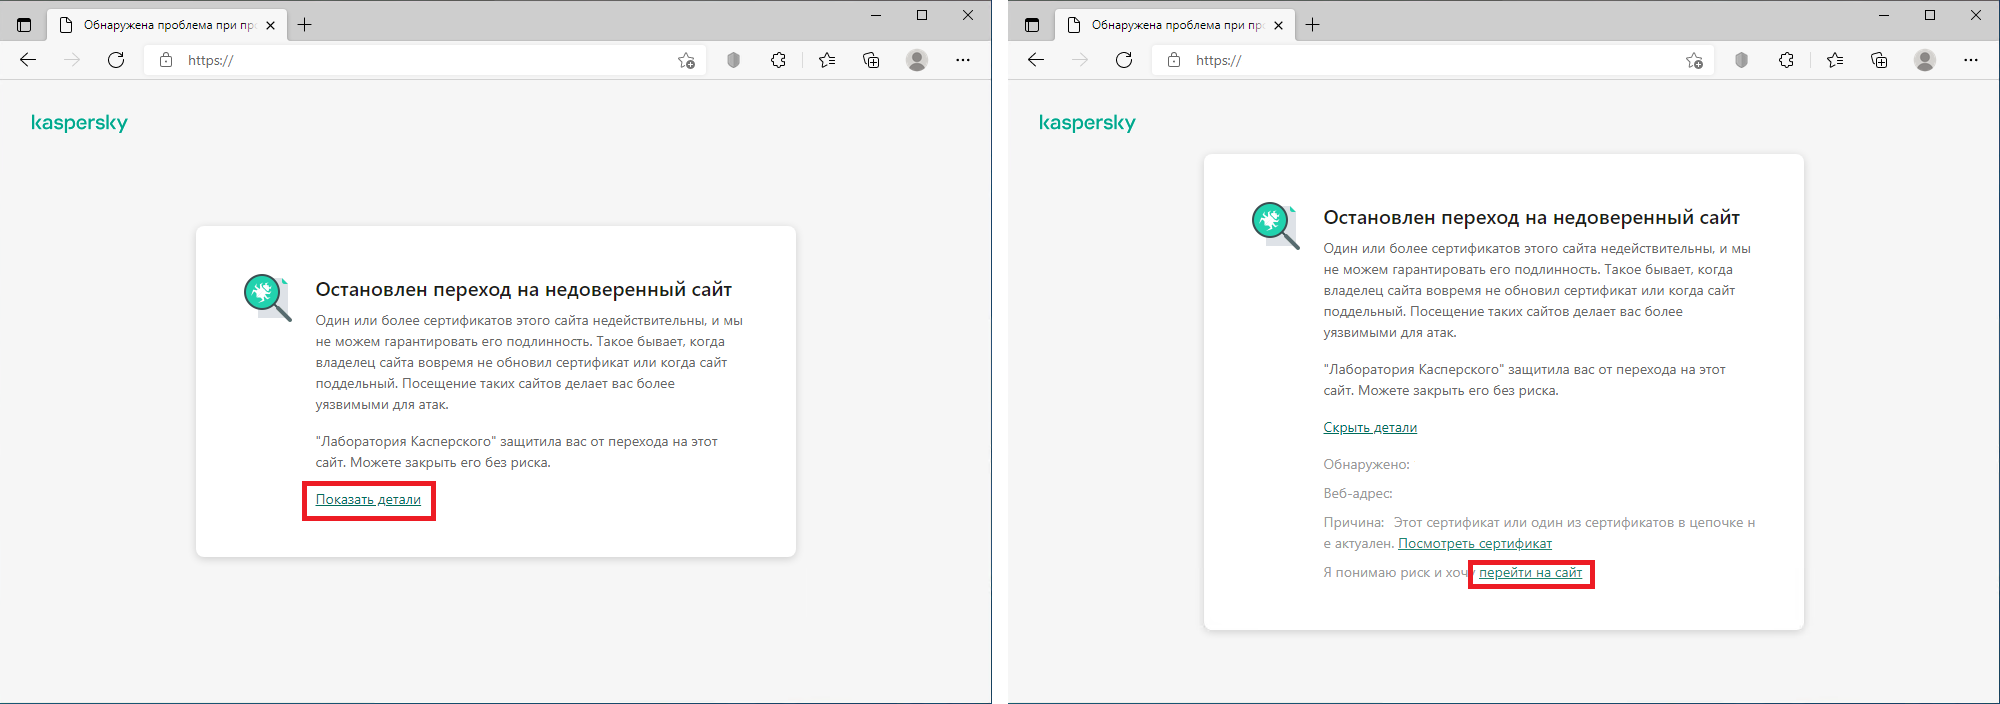Click the profile avatar in the right browser window

click(x=1924, y=60)
